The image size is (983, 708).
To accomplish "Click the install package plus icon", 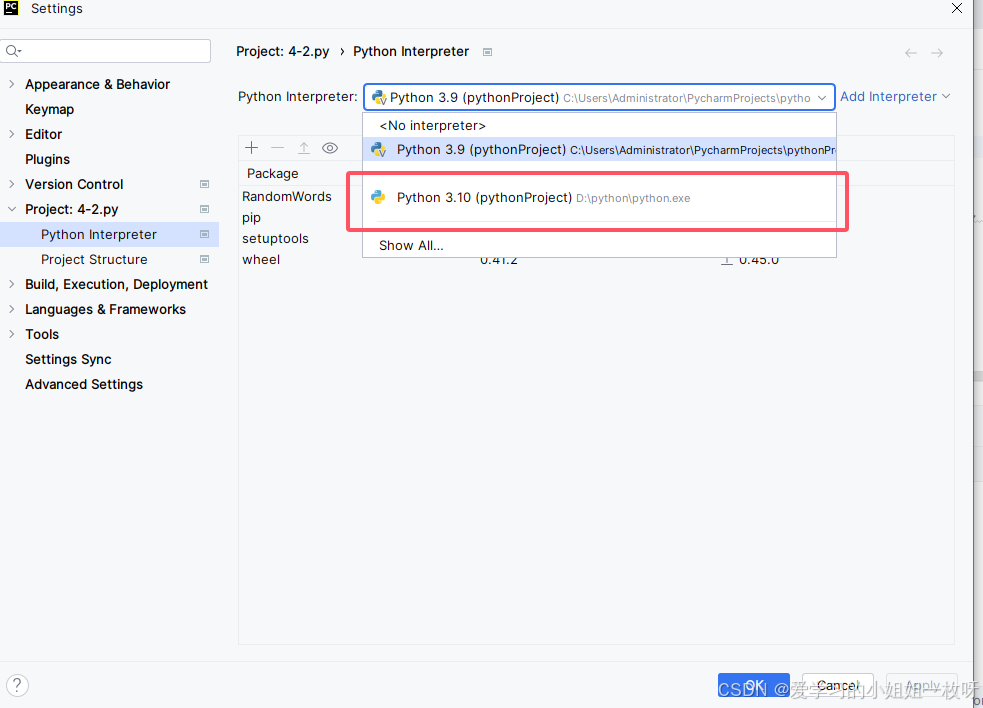I will (251, 148).
